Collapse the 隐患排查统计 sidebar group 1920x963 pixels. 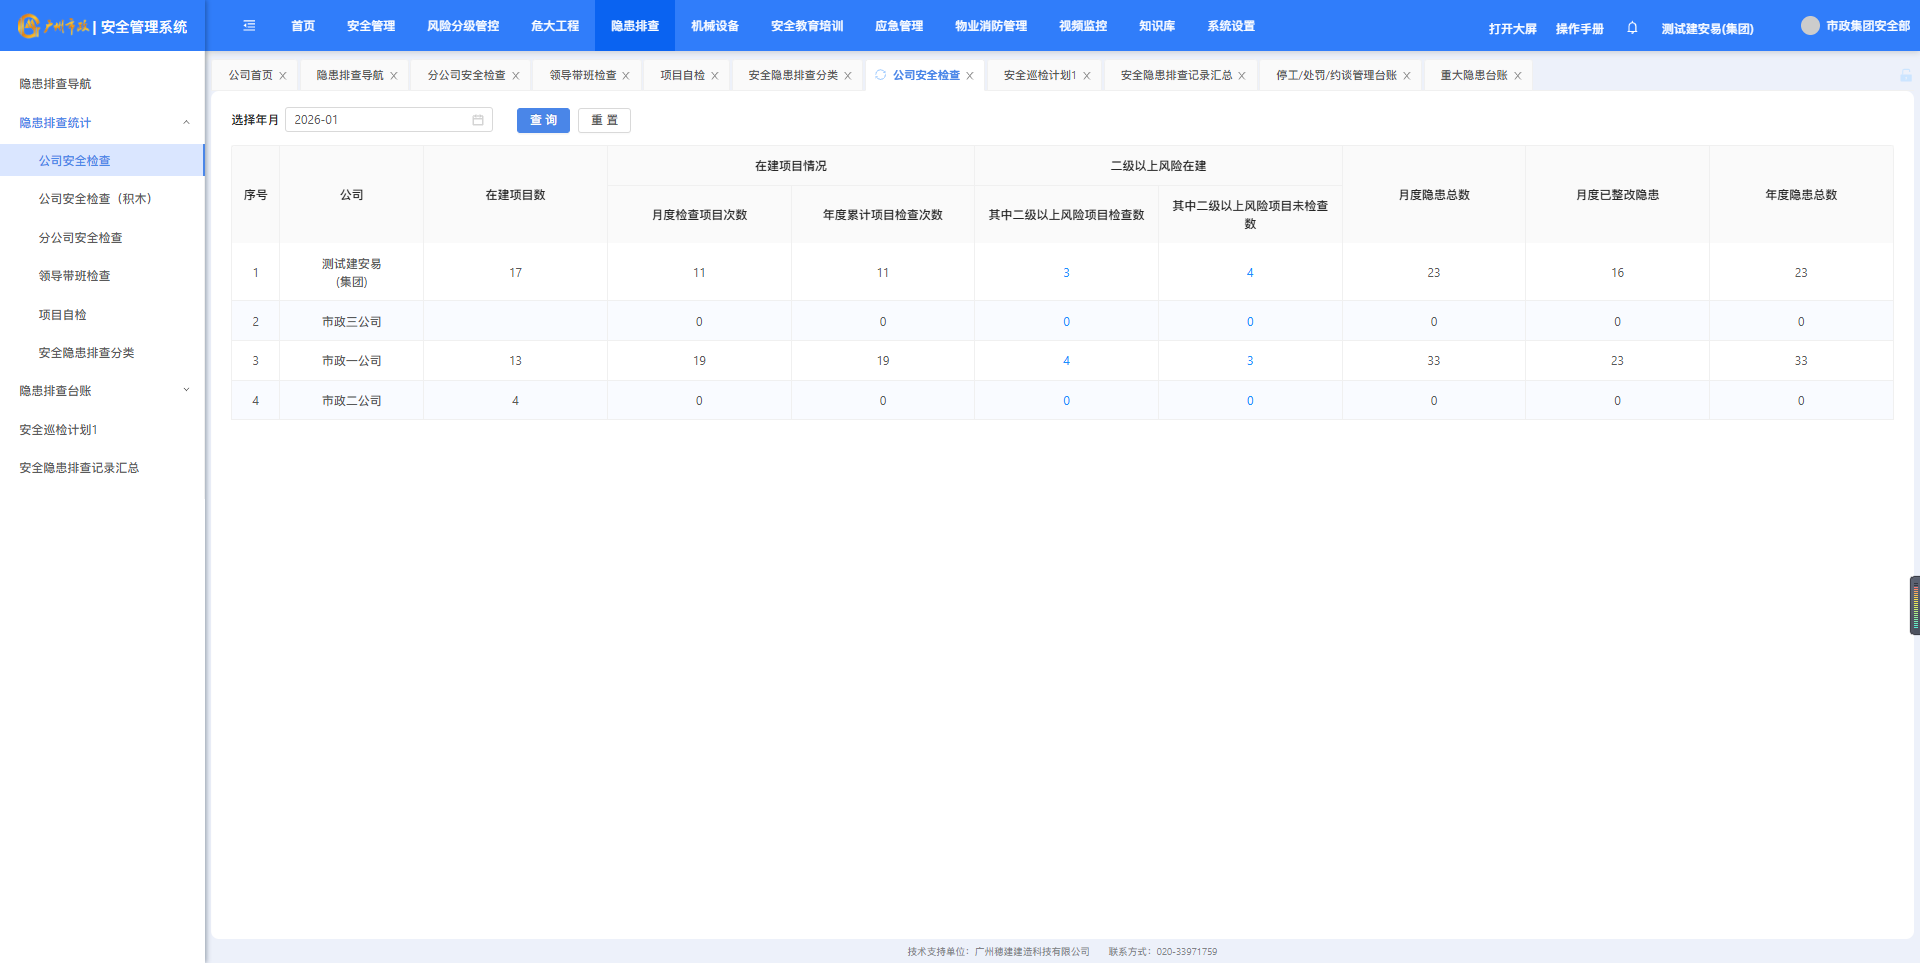pyautogui.click(x=186, y=123)
